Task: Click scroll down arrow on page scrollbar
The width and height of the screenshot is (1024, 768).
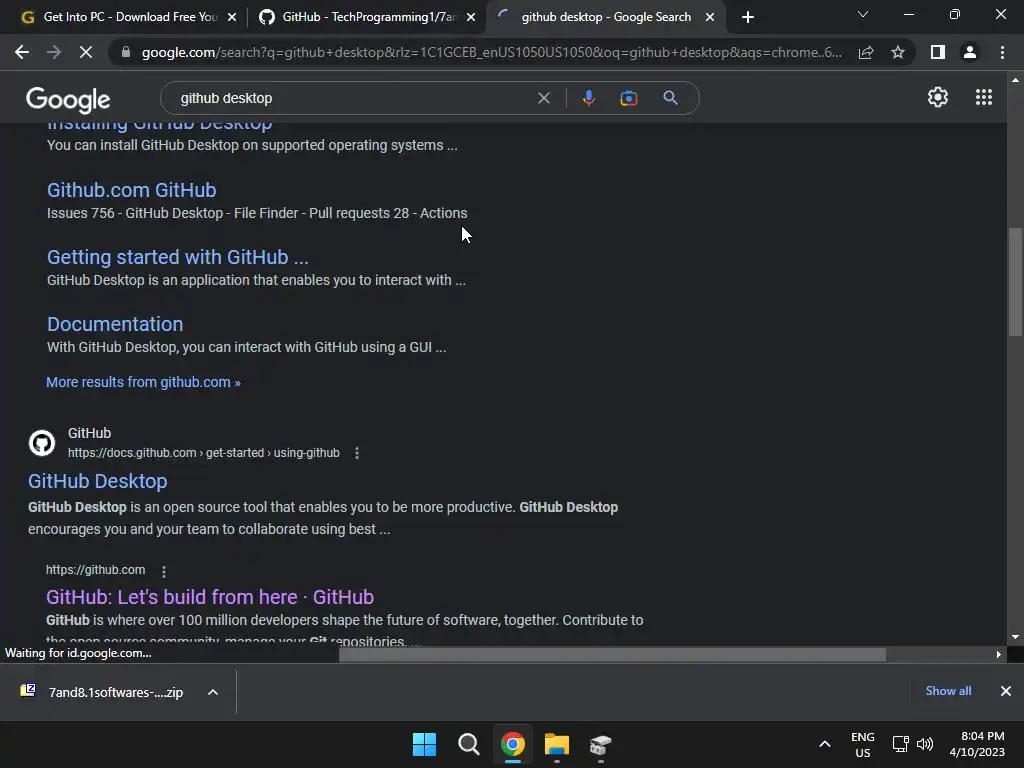Action: pyautogui.click(x=1015, y=637)
